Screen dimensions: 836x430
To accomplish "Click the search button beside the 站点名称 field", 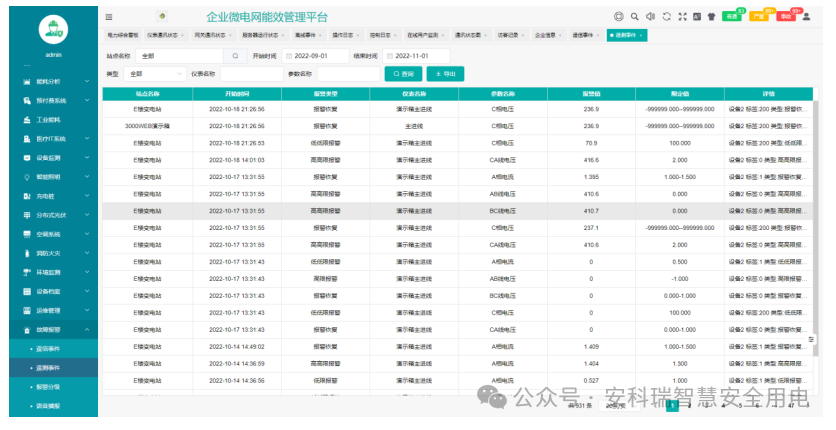I will pos(235,56).
